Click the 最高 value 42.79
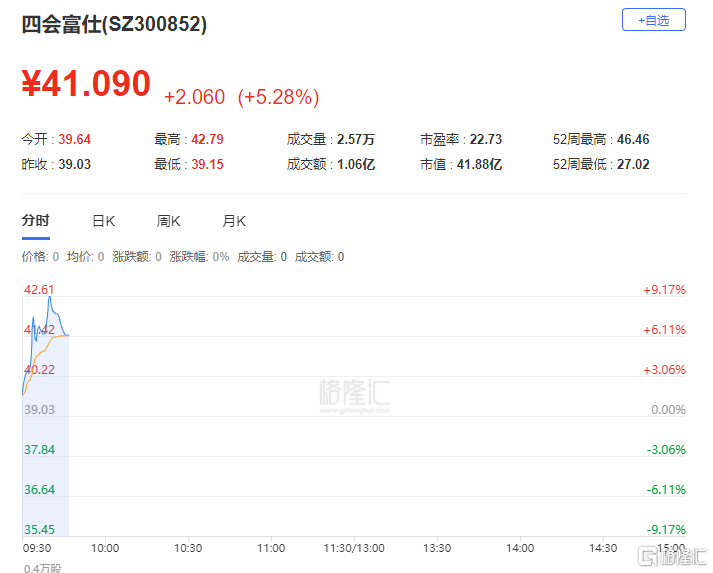The image size is (713, 573). [x=207, y=139]
